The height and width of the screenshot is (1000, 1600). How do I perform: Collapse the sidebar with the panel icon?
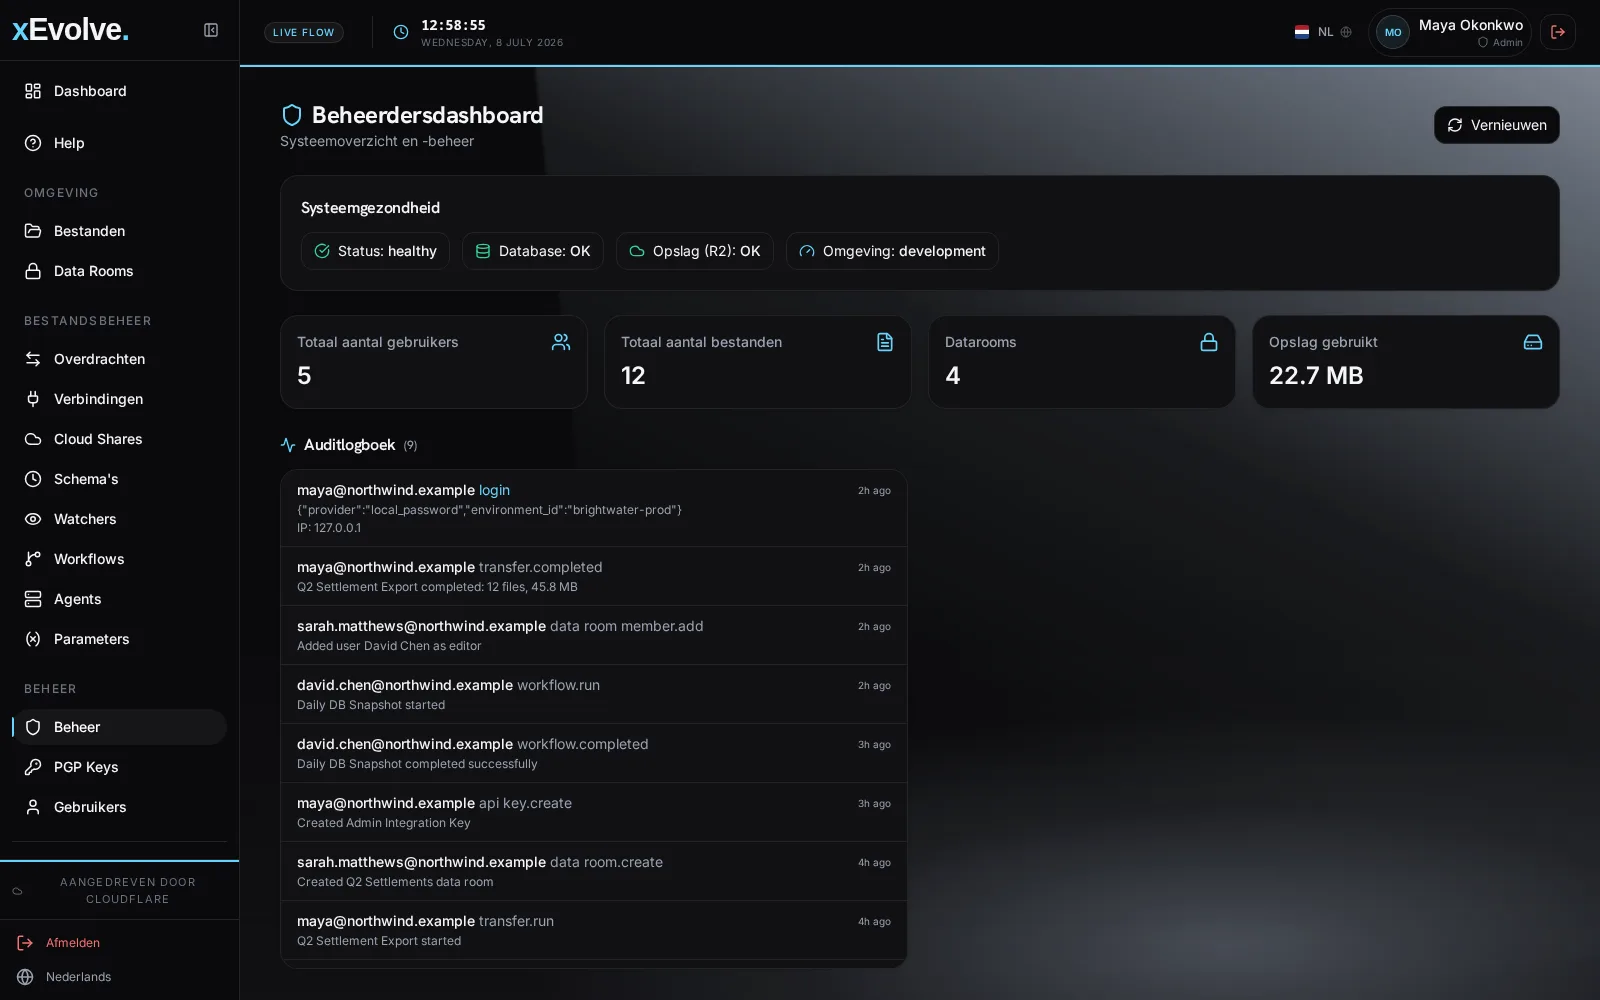[x=211, y=30]
